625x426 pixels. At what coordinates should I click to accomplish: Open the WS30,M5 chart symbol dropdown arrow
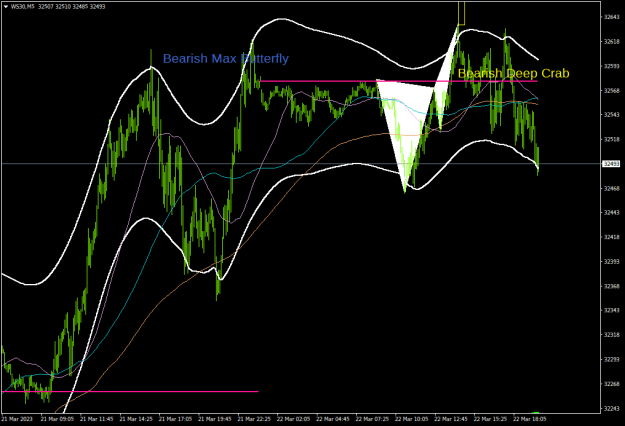[6, 7]
